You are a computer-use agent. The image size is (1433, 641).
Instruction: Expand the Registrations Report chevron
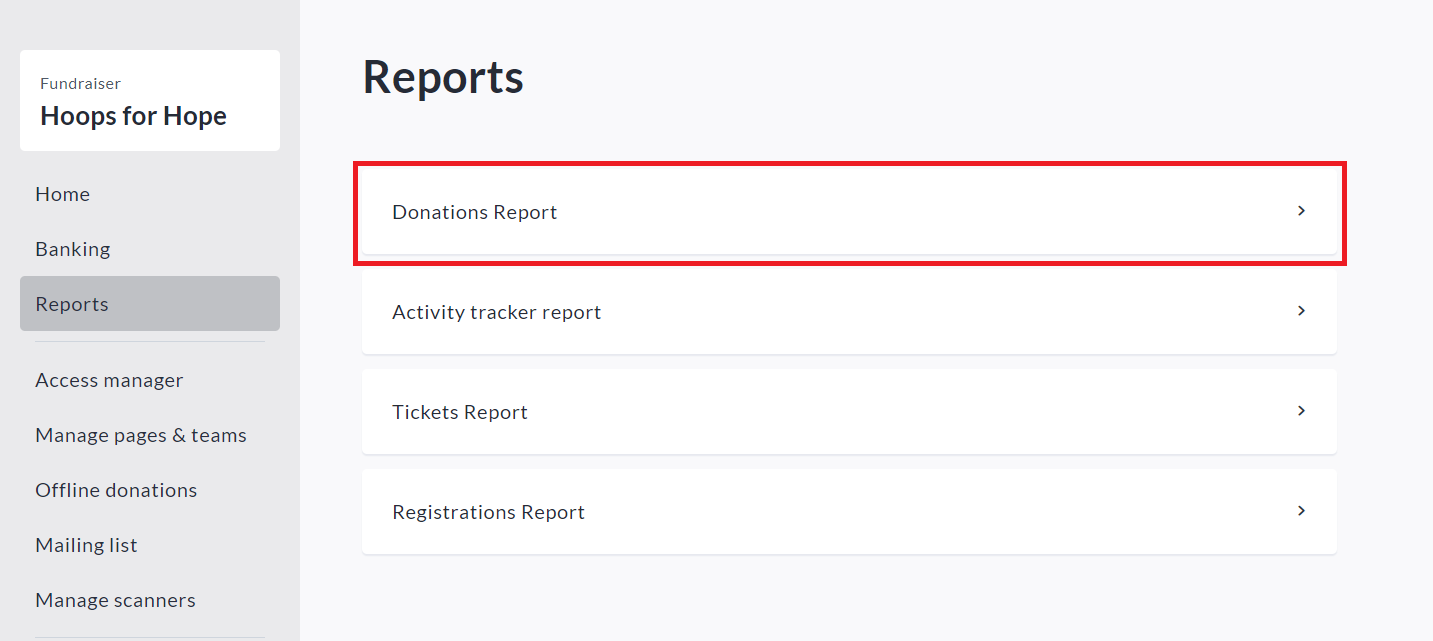(x=1300, y=511)
